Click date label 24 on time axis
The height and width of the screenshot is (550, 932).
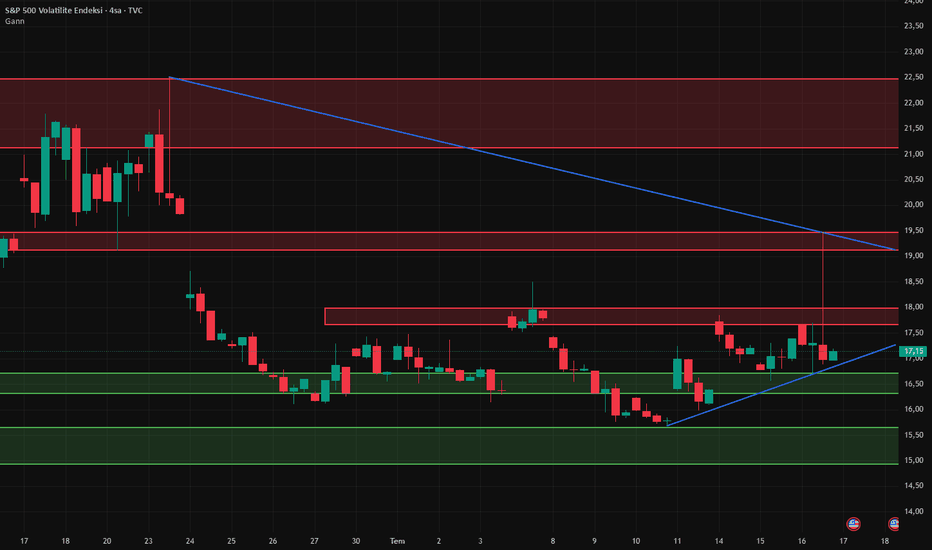pos(190,541)
